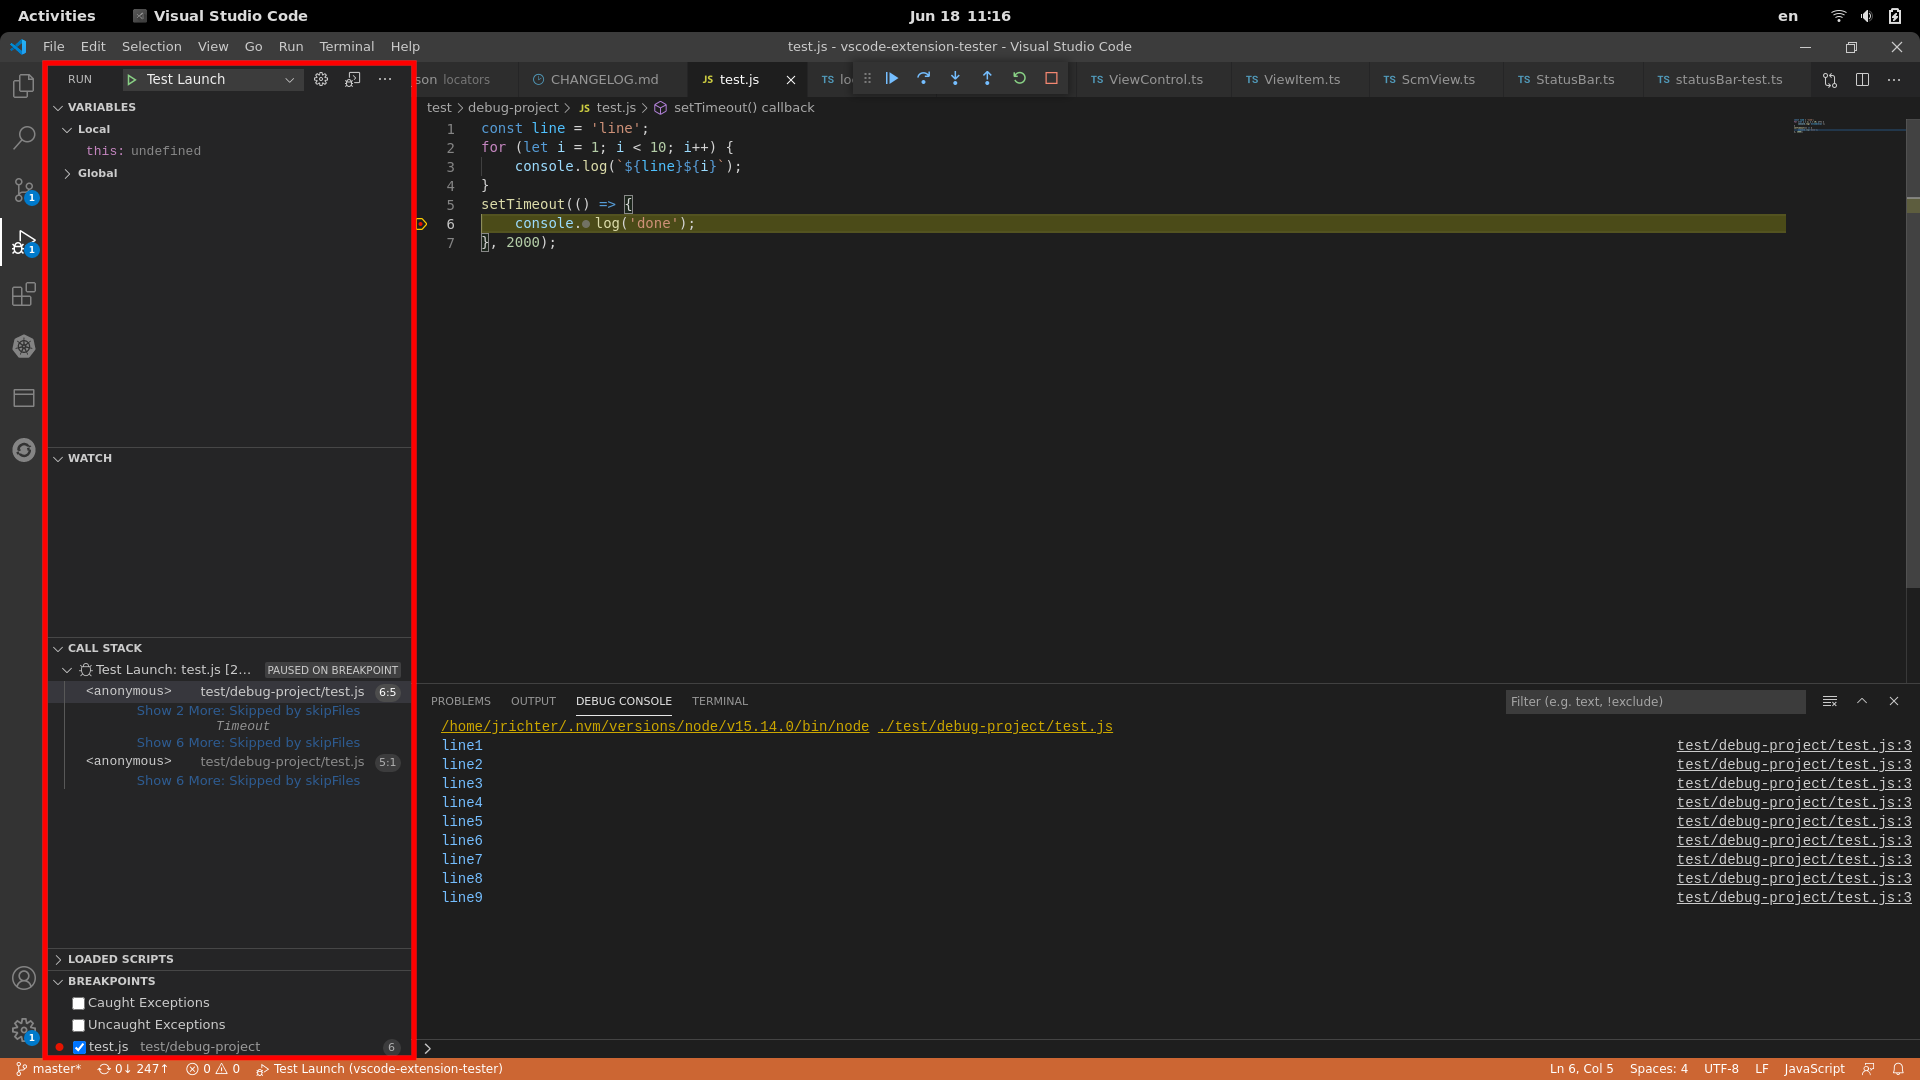Viewport: 1920px width, 1080px height.
Task: Open notifications bell in status bar
Action: tap(1898, 1069)
